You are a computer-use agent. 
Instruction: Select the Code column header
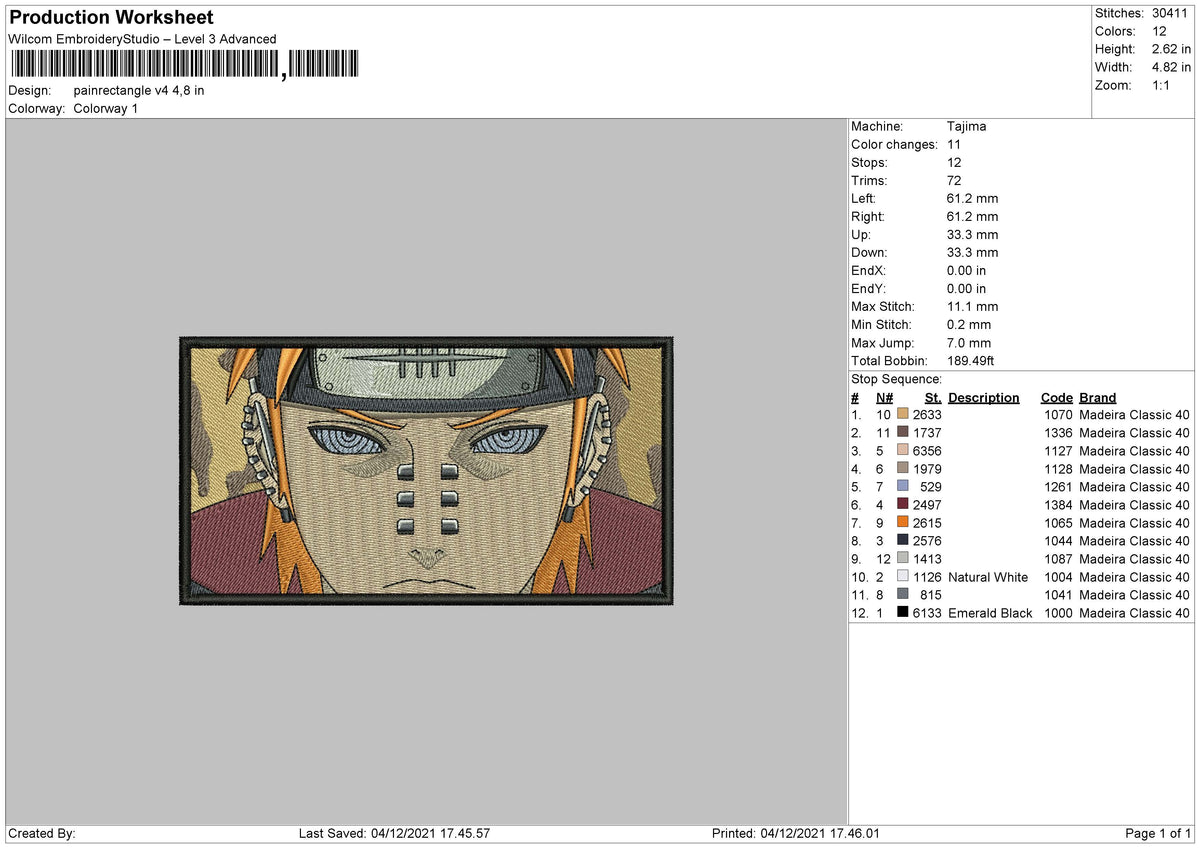point(1057,397)
